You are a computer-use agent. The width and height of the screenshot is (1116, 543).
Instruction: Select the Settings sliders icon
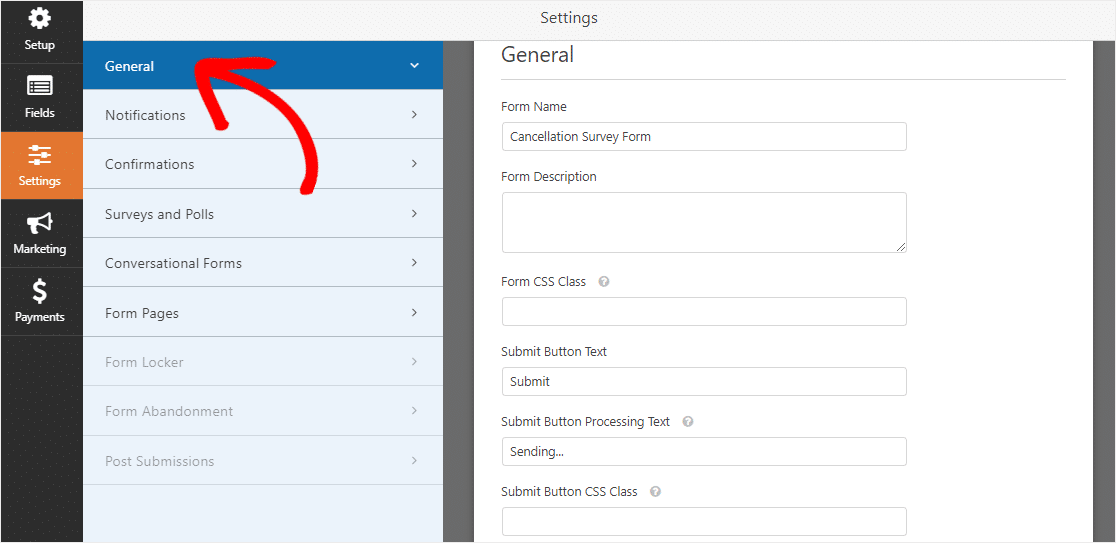[40, 155]
